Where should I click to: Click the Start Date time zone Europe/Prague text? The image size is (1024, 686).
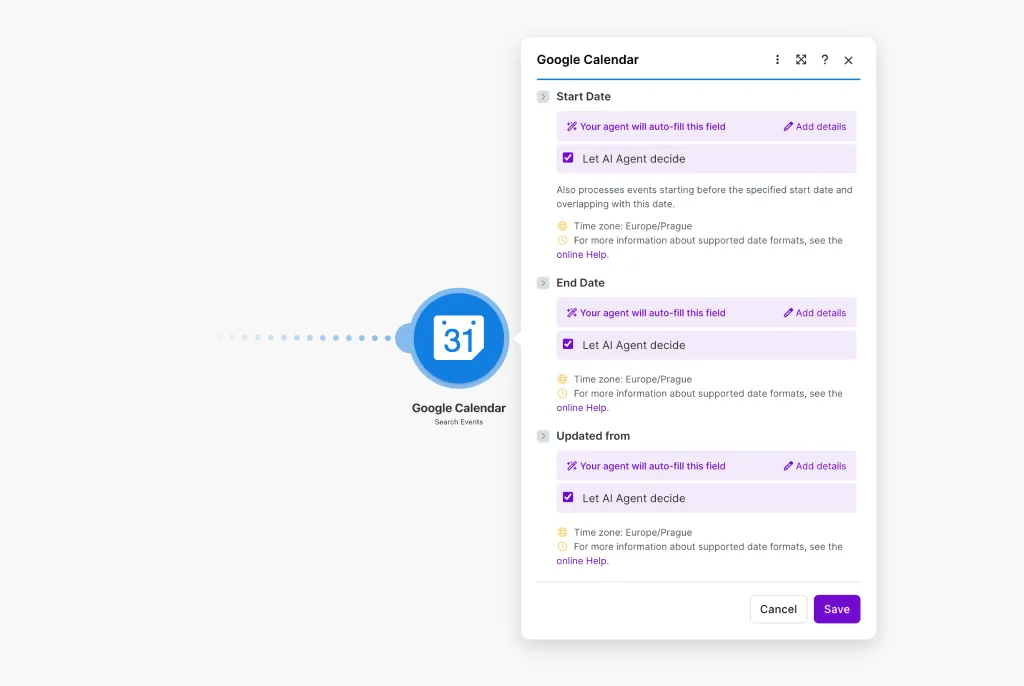point(633,226)
